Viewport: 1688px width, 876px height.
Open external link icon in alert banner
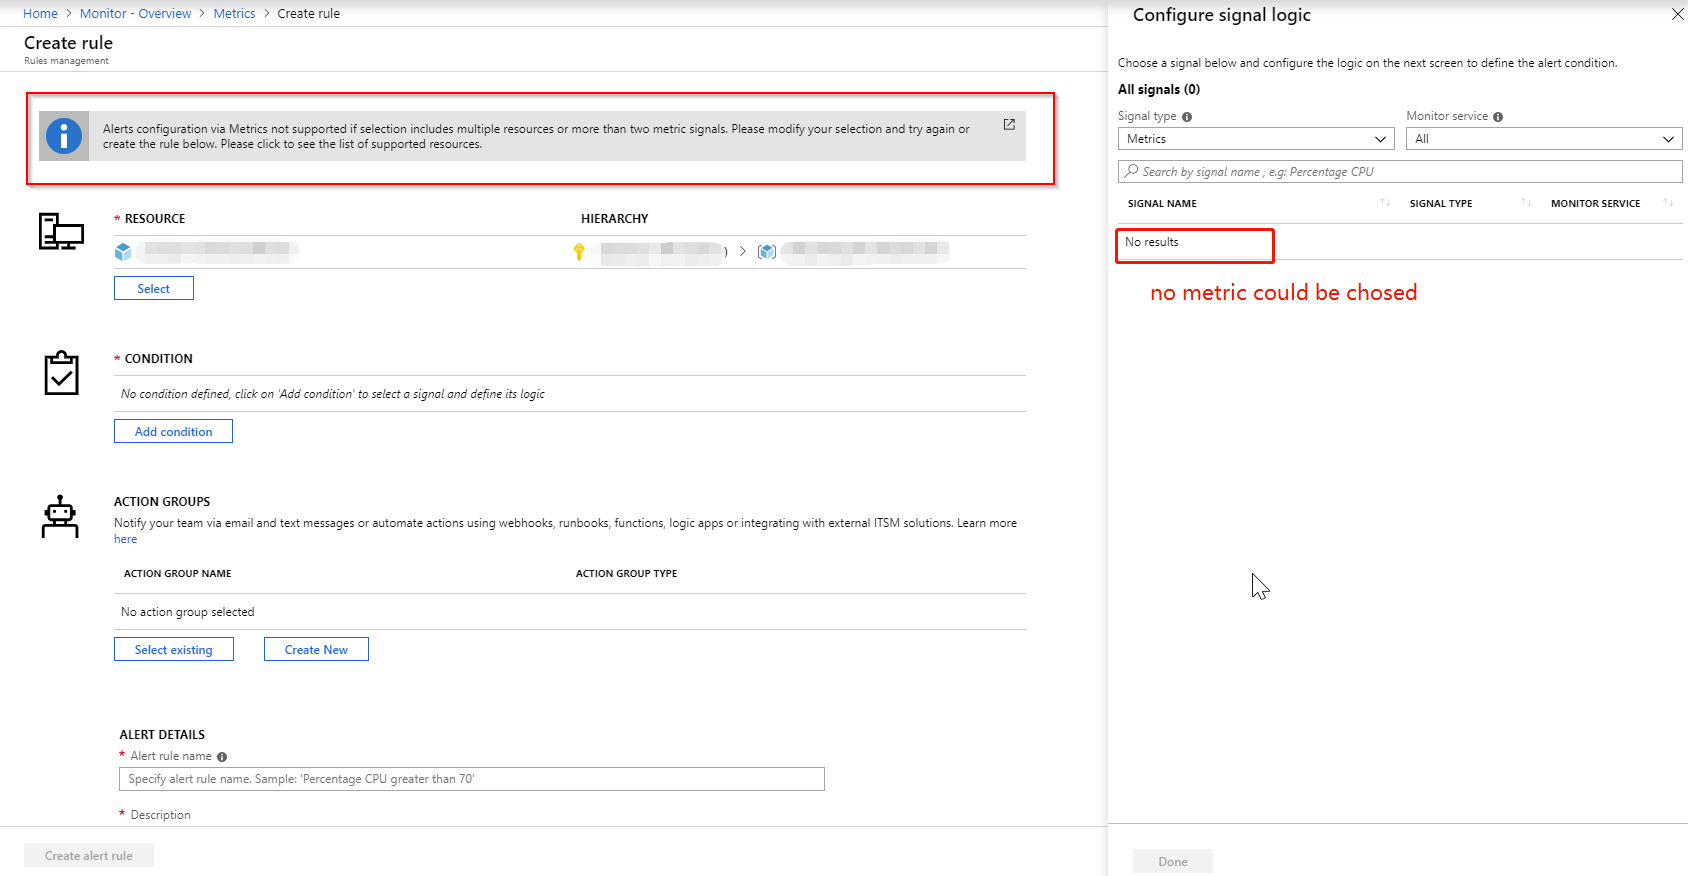pyautogui.click(x=1009, y=124)
